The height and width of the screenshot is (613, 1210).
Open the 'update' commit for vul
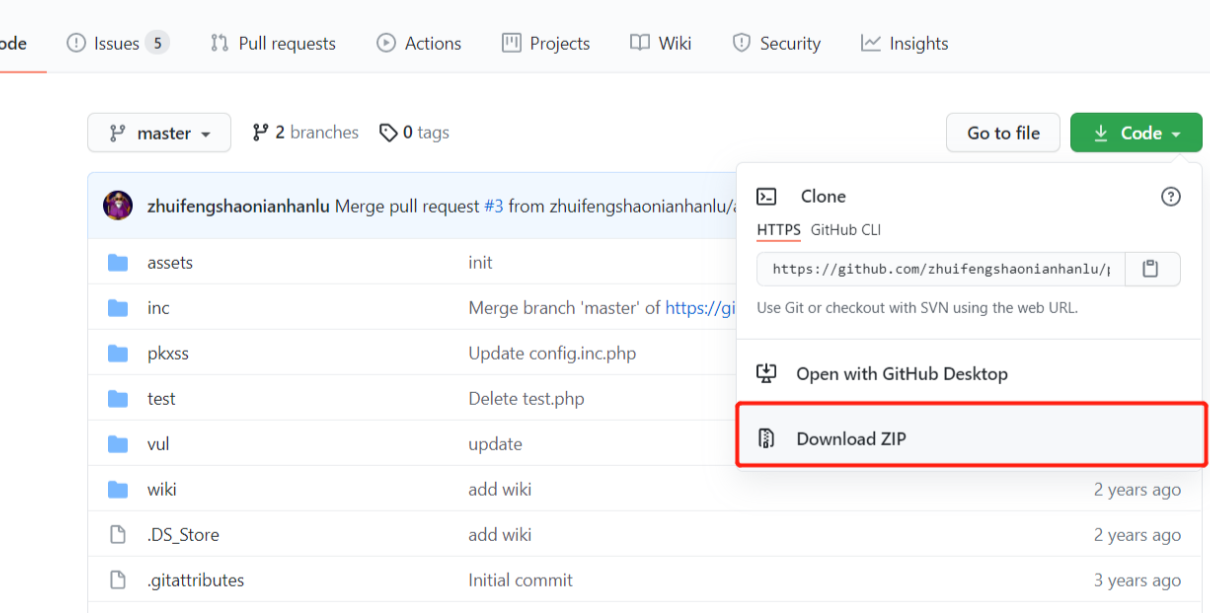(495, 444)
